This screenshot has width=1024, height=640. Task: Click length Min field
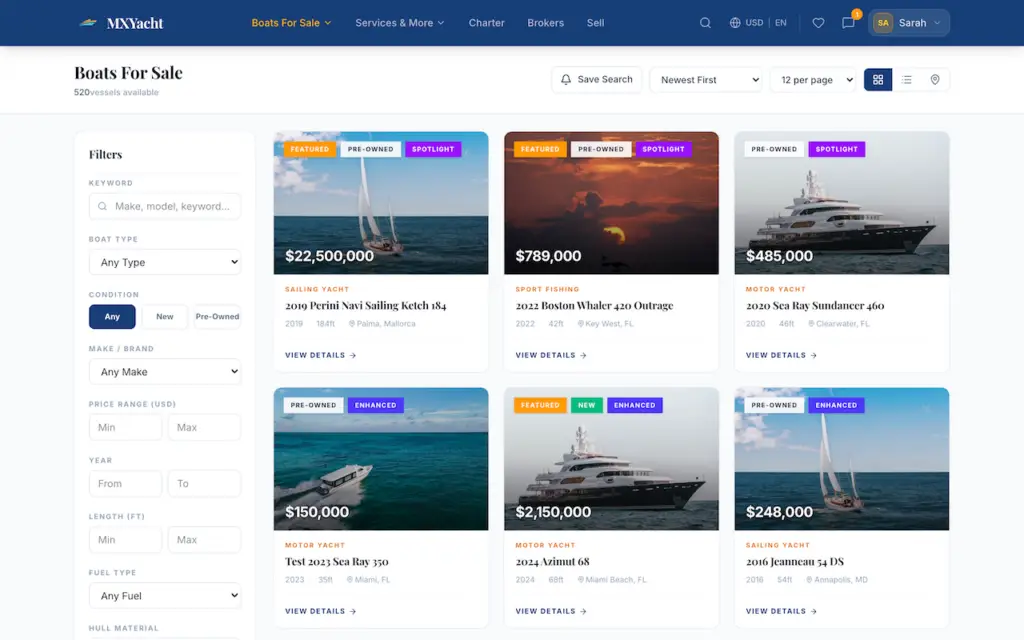[125, 540]
